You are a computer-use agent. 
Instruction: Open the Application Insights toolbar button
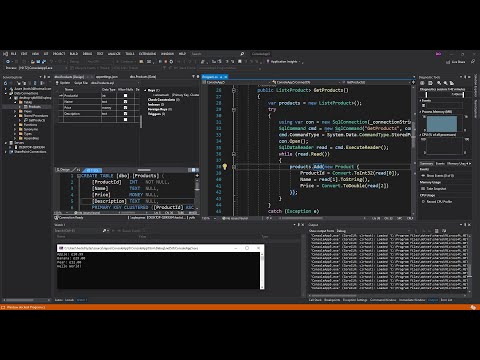pos(284,62)
